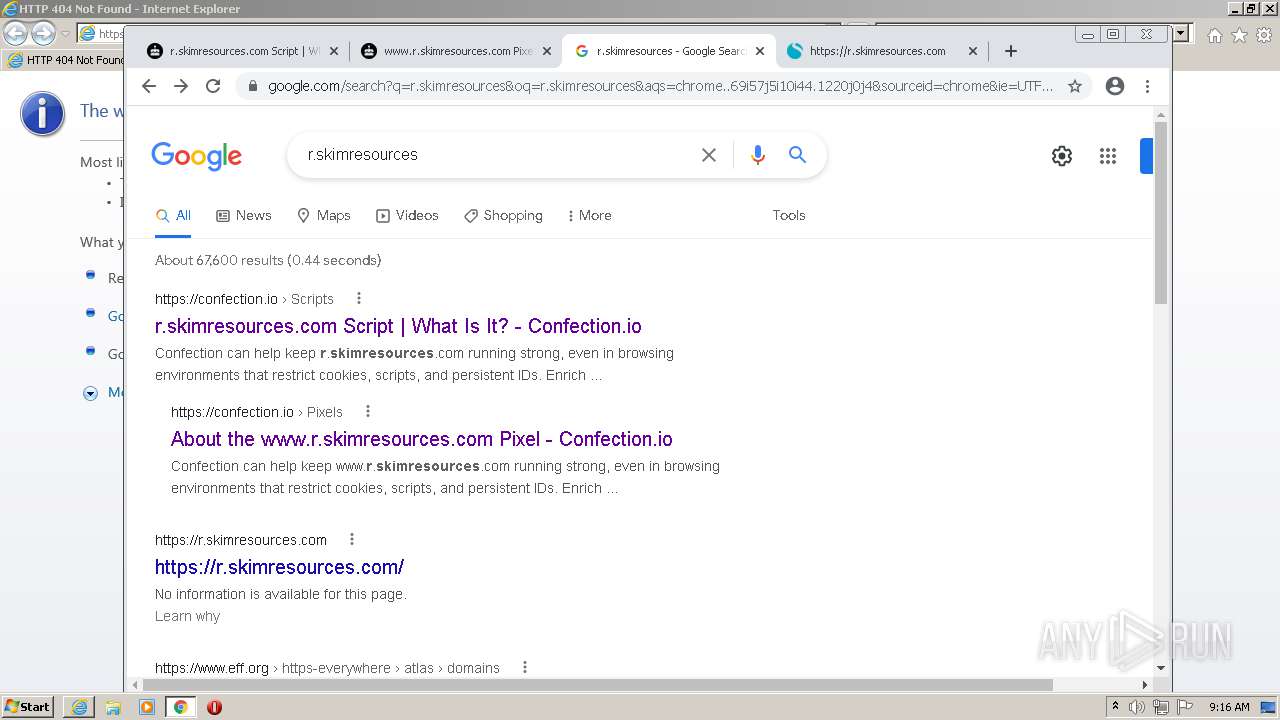Start voice search with the microphone
The image size is (1280, 720).
coord(758,155)
